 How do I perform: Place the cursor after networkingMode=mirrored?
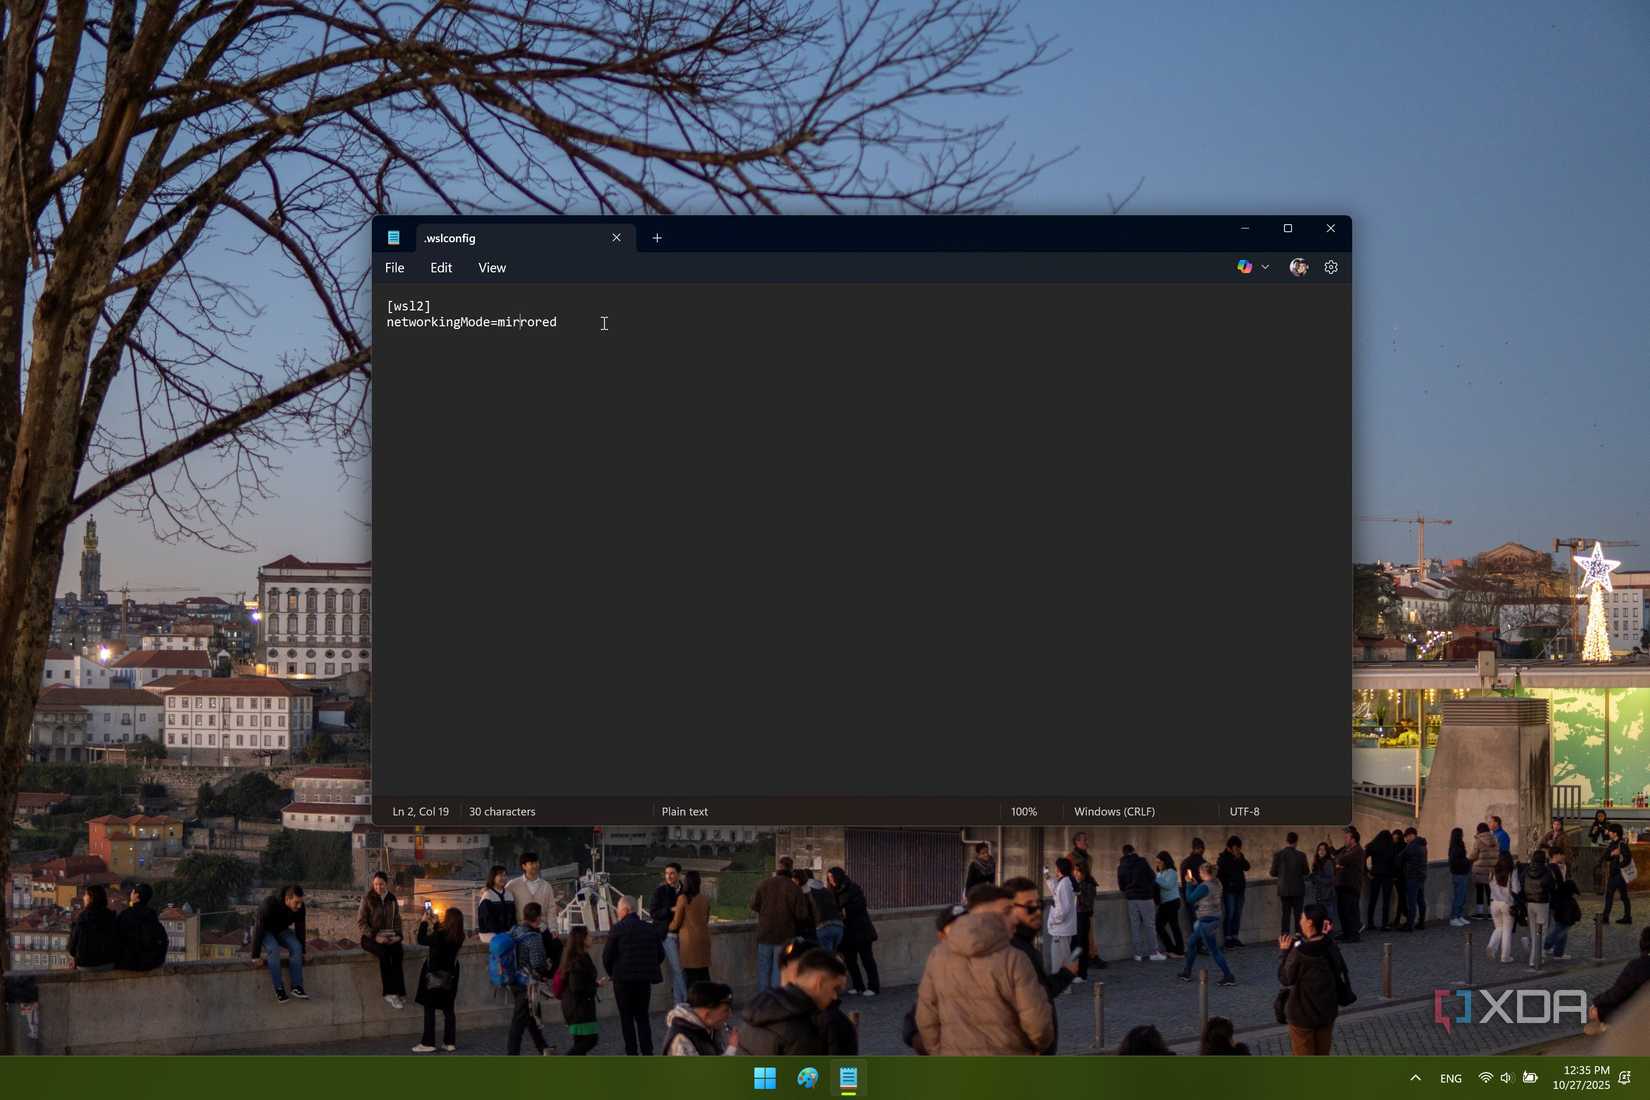pos(558,322)
